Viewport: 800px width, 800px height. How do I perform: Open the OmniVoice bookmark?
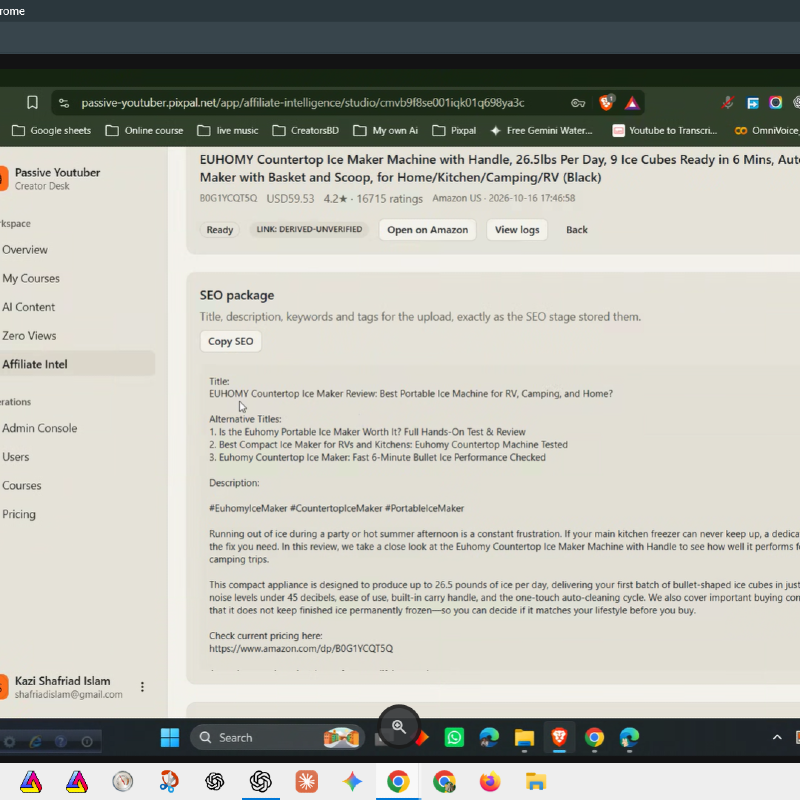coord(766,131)
